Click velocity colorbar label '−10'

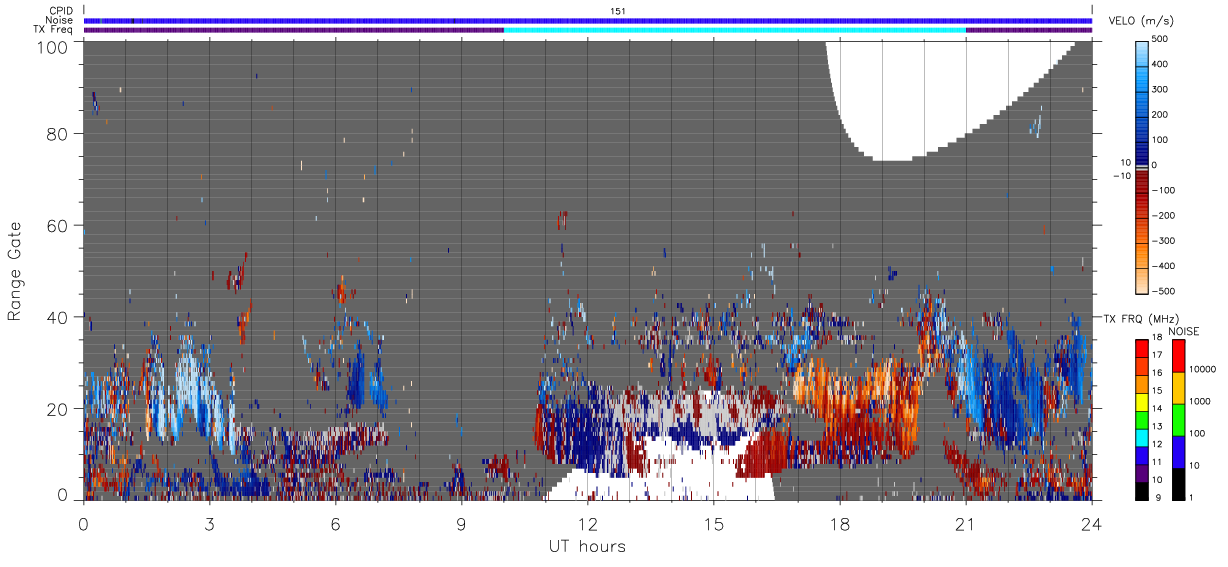point(1123,176)
